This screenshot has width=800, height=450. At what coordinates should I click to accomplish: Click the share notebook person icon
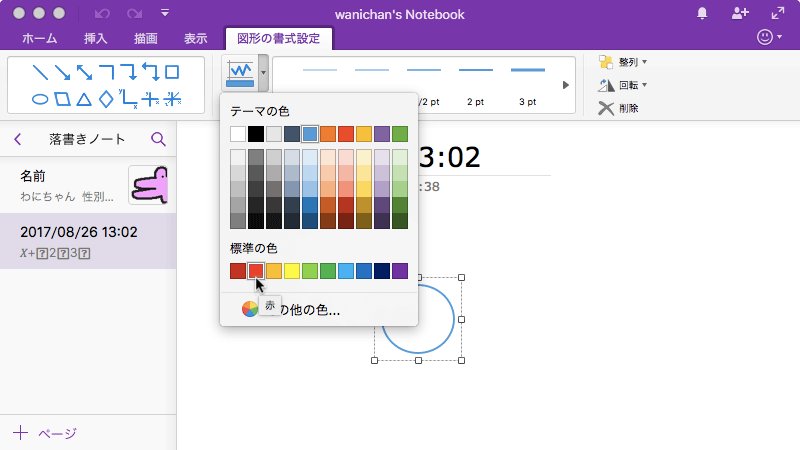click(740, 13)
